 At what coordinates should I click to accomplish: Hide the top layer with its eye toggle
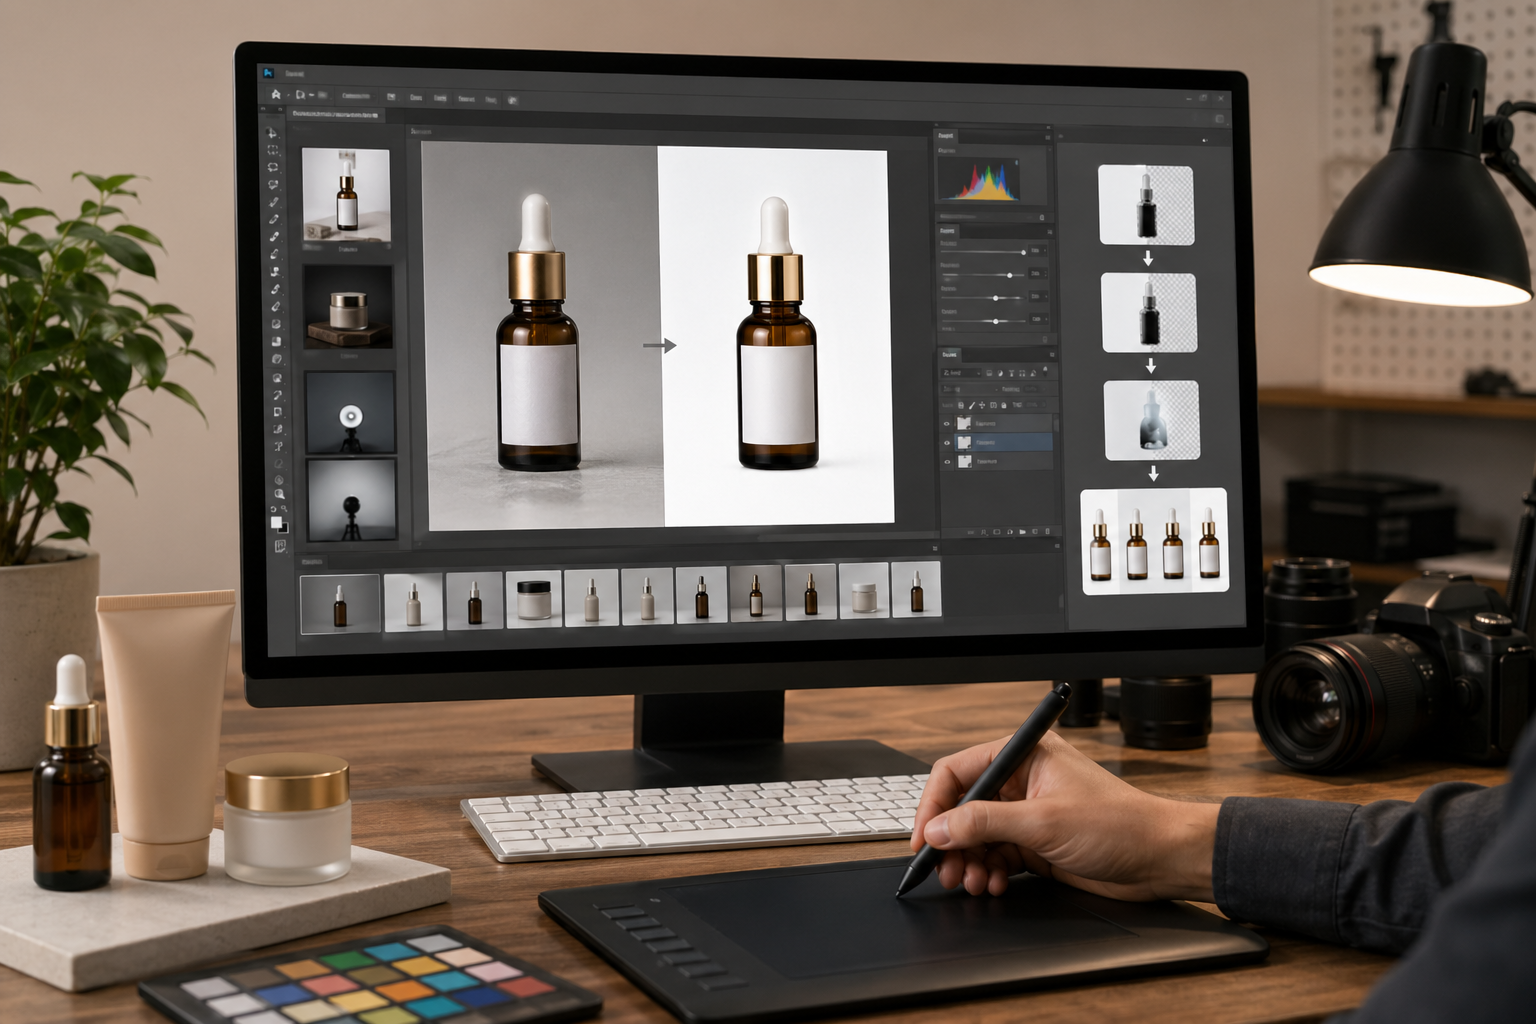click(x=947, y=424)
